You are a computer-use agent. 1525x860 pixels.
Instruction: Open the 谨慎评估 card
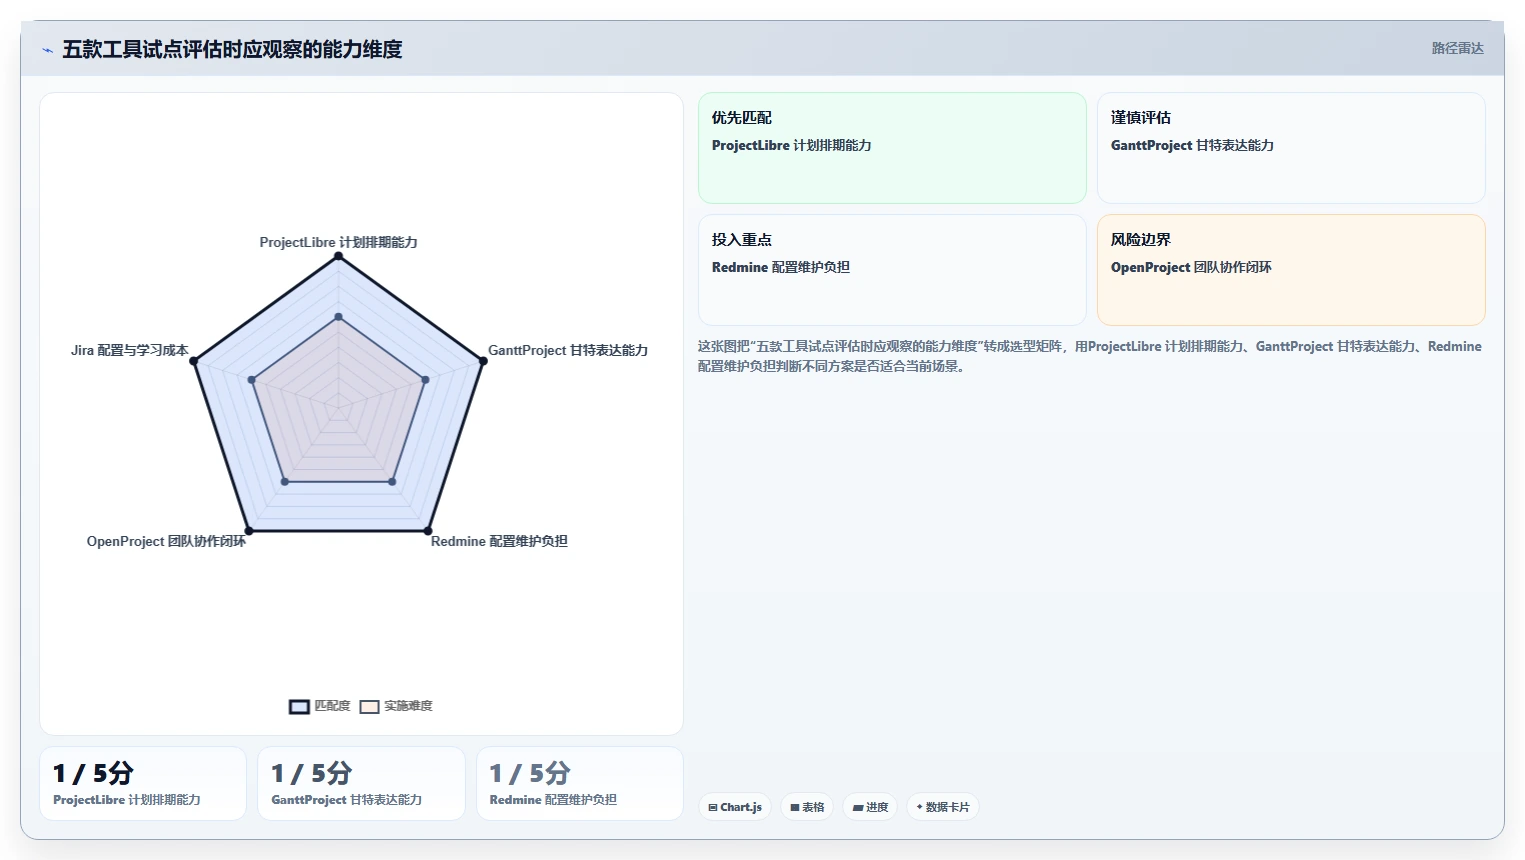click(x=1291, y=148)
